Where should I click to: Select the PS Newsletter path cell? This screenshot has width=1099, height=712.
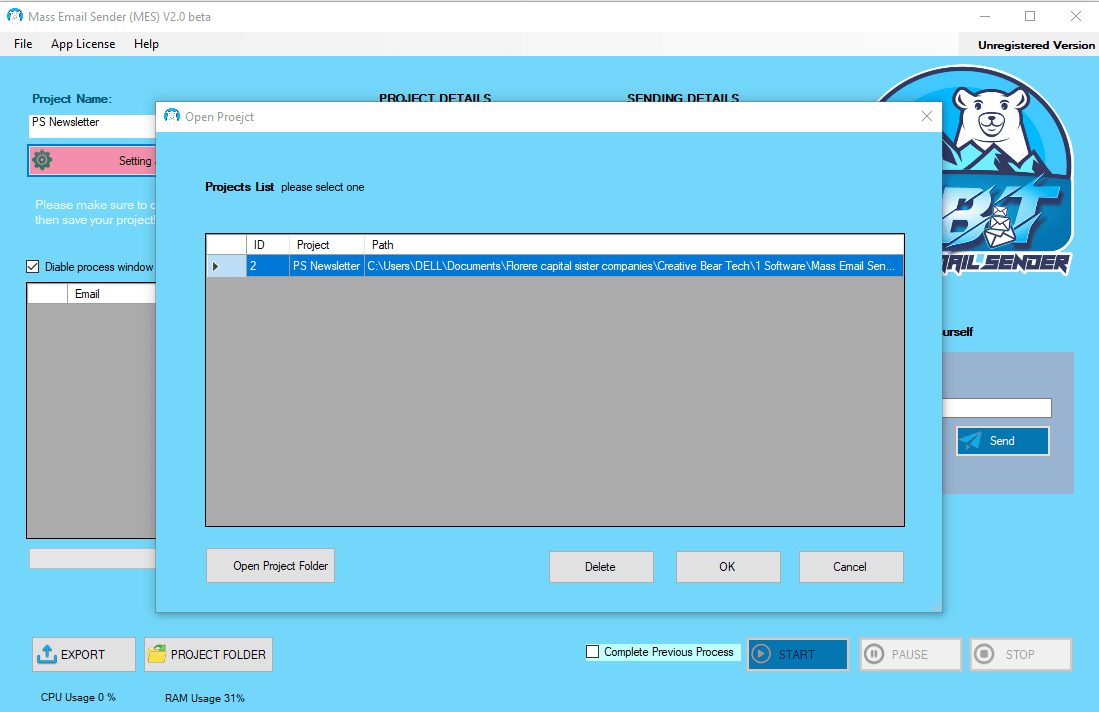pos(633,266)
